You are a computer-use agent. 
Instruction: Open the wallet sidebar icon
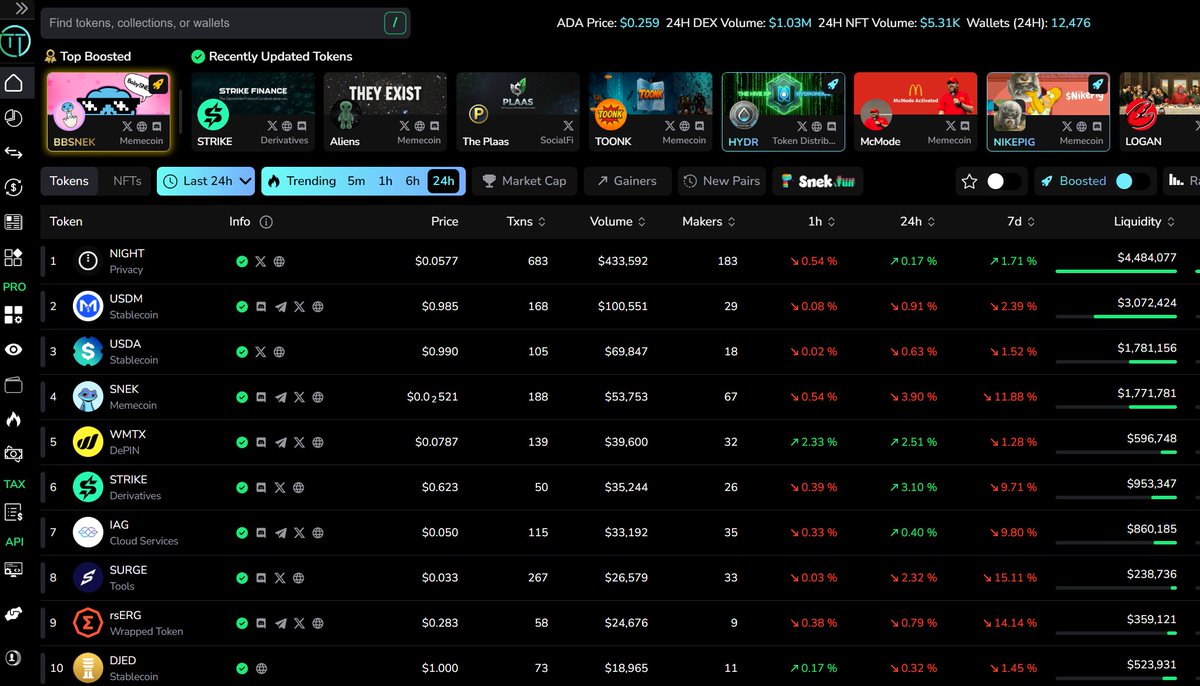point(14,385)
